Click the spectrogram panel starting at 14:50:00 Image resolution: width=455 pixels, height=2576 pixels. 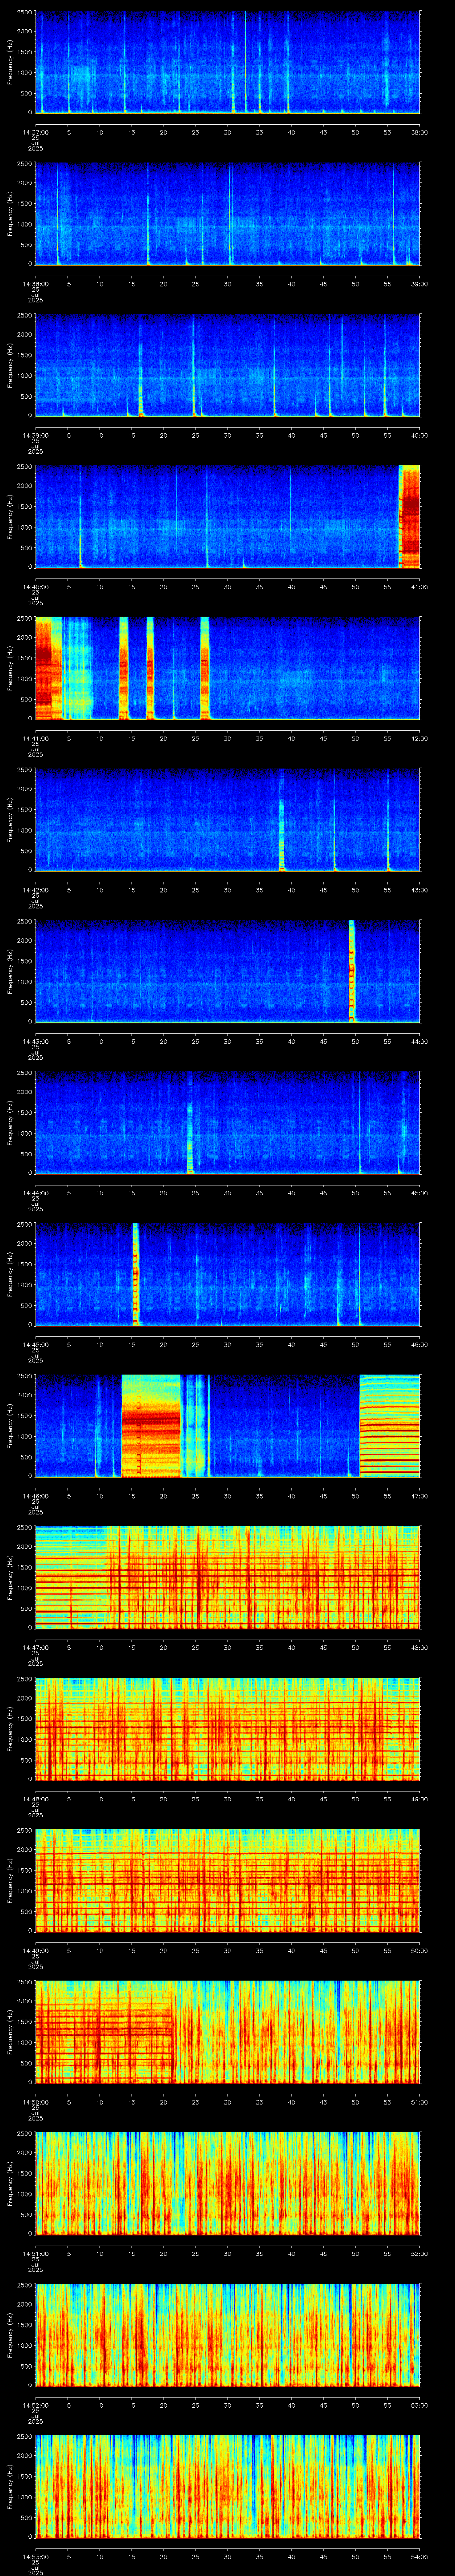coord(228,2032)
